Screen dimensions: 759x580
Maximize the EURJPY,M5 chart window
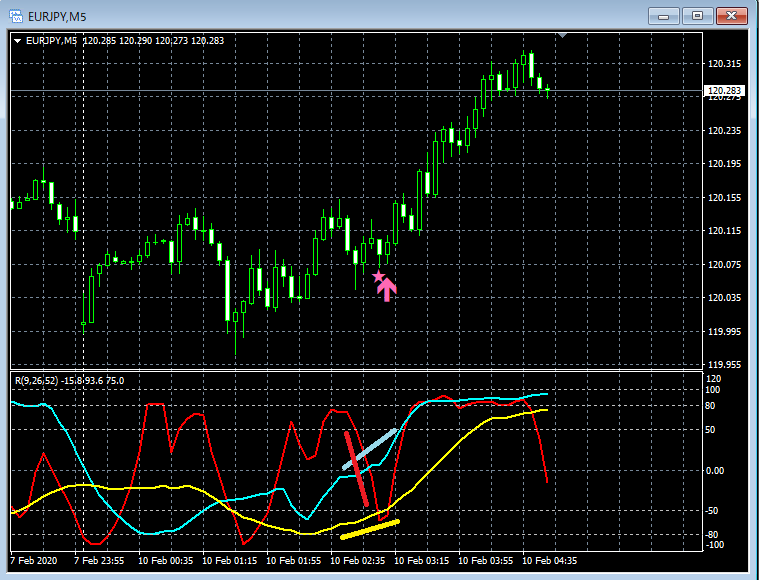coord(697,16)
